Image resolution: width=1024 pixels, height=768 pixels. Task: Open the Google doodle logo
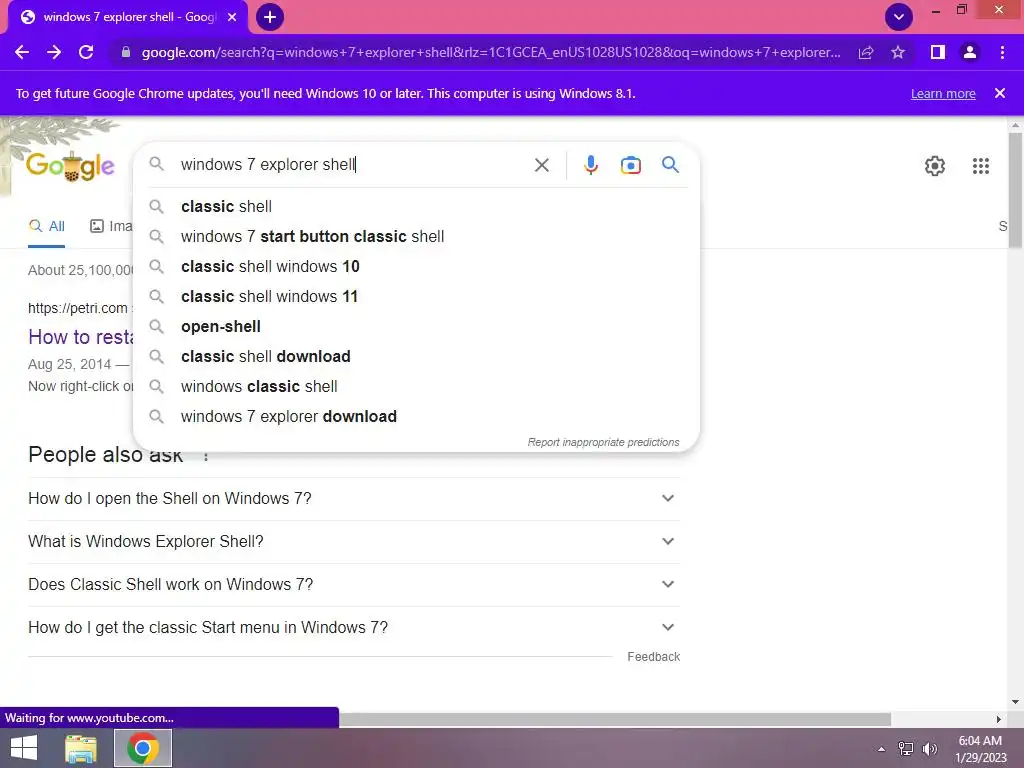tap(71, 166)
